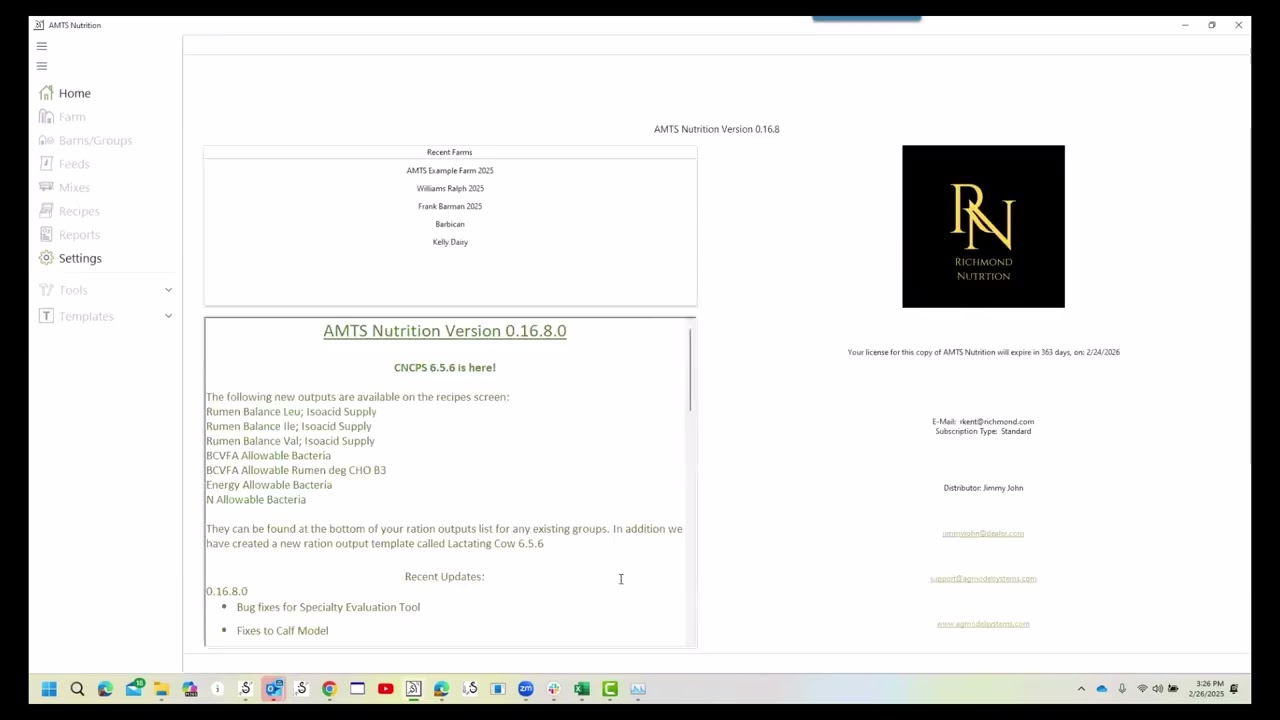Click the 'Energy Allowable Bacteria' line
Viewport: 1280px width, 720px height.
point(269,485)
